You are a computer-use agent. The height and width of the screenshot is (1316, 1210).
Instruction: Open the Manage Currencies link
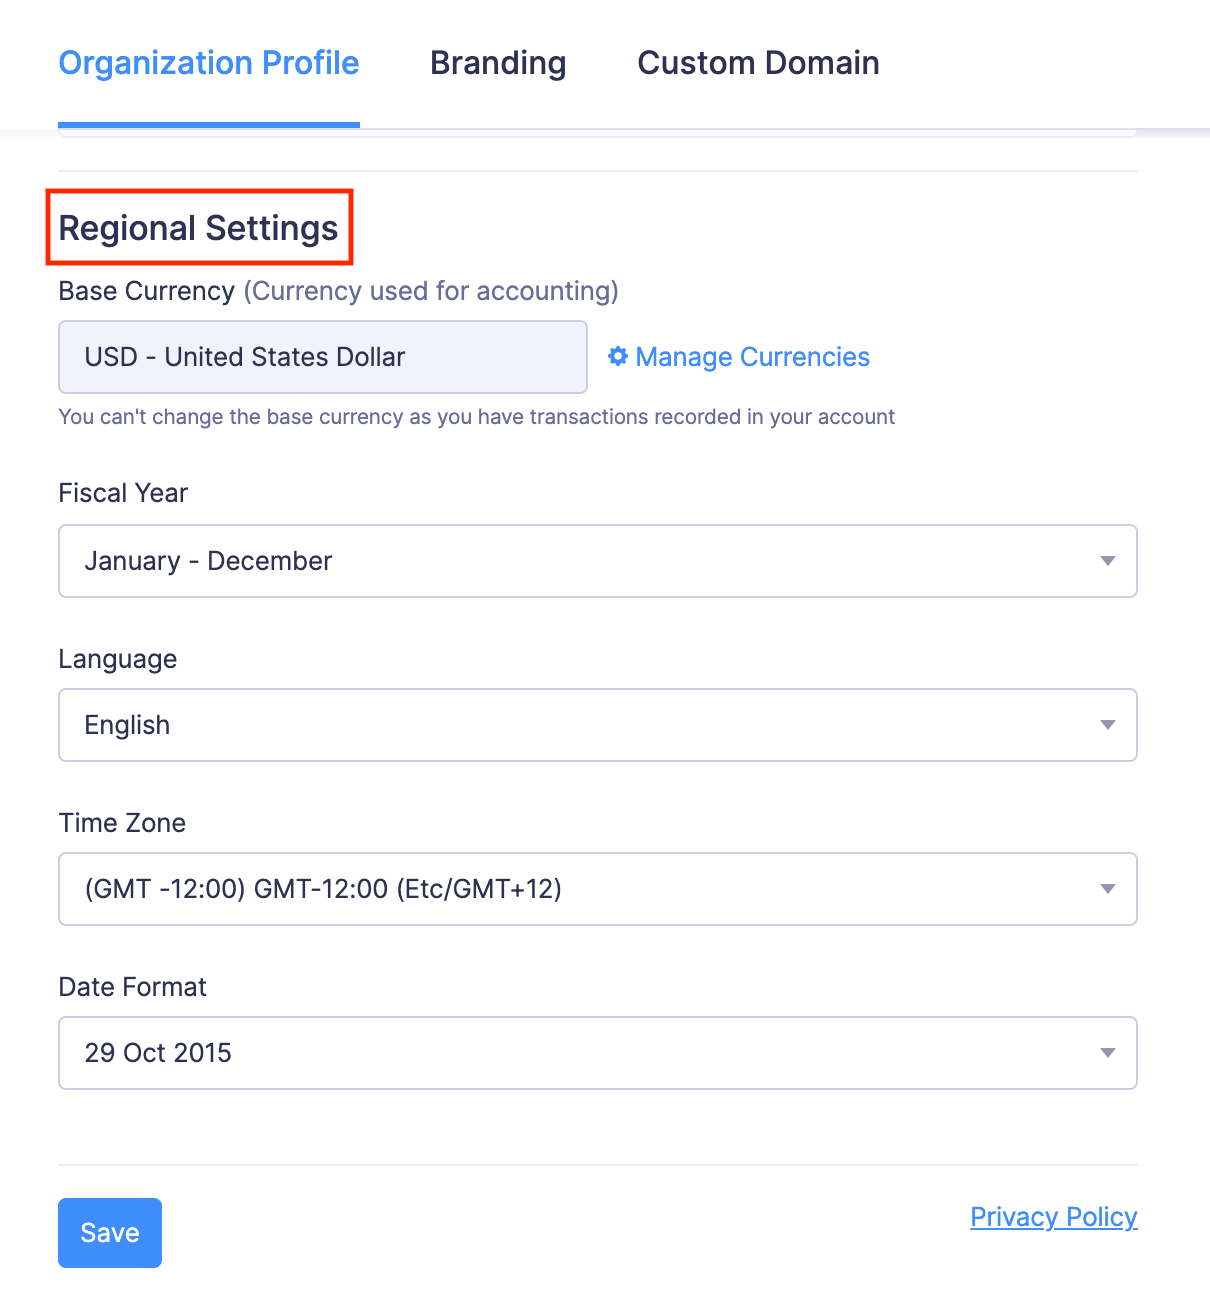pyautogui.click(x=752, y=357)
